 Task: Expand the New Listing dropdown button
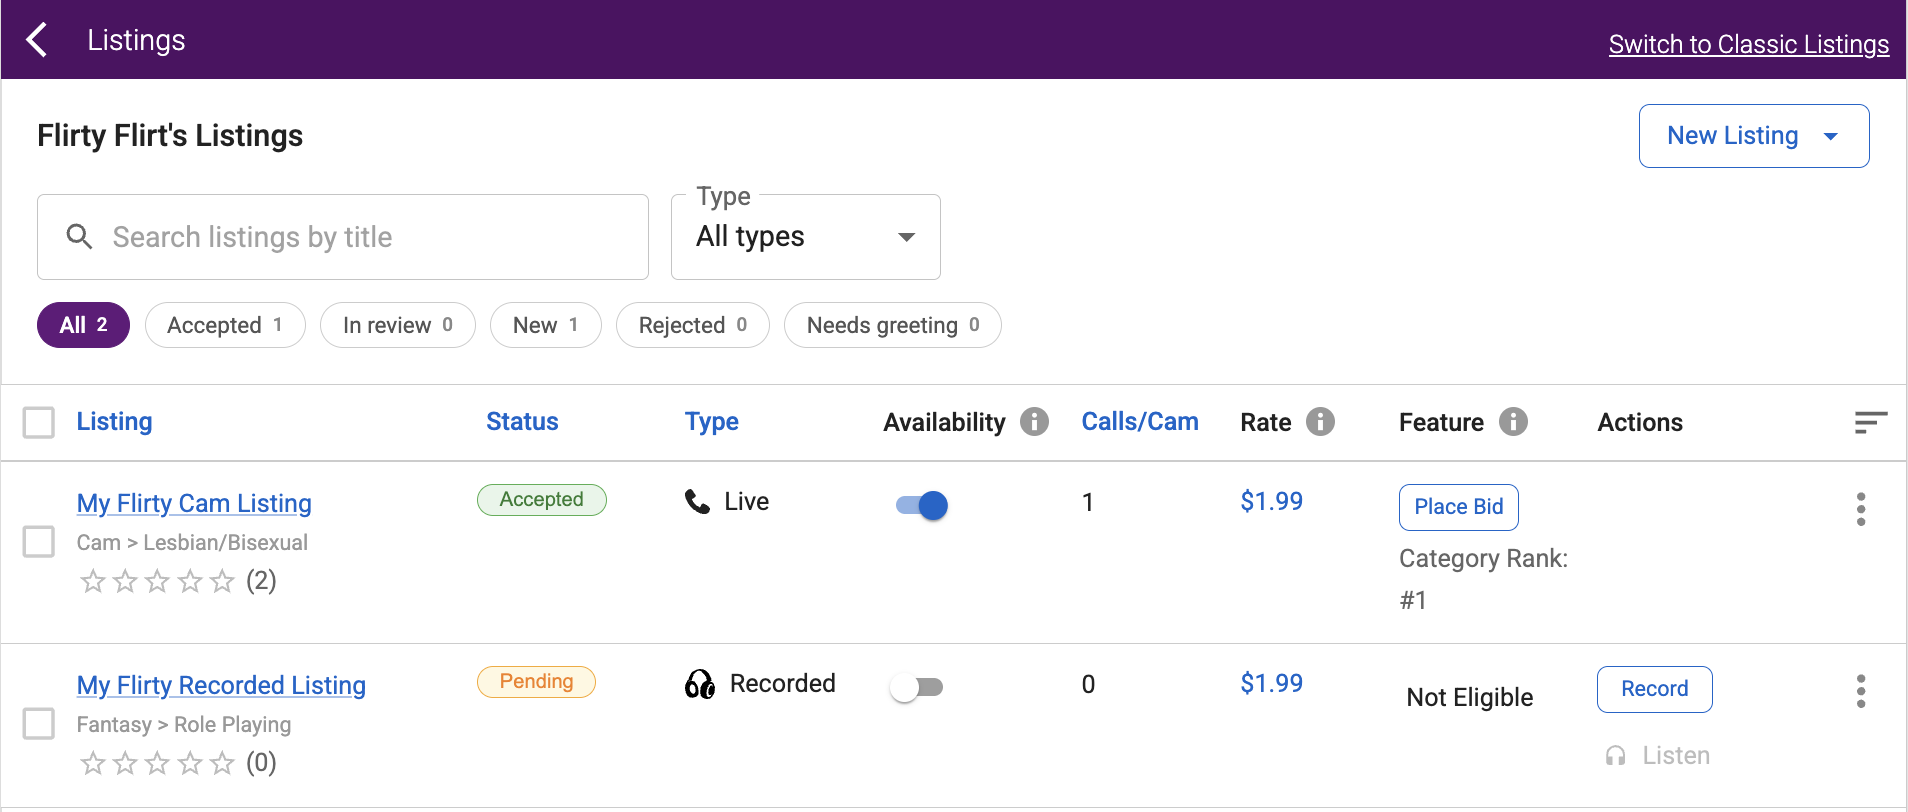tap(1754, 136)
